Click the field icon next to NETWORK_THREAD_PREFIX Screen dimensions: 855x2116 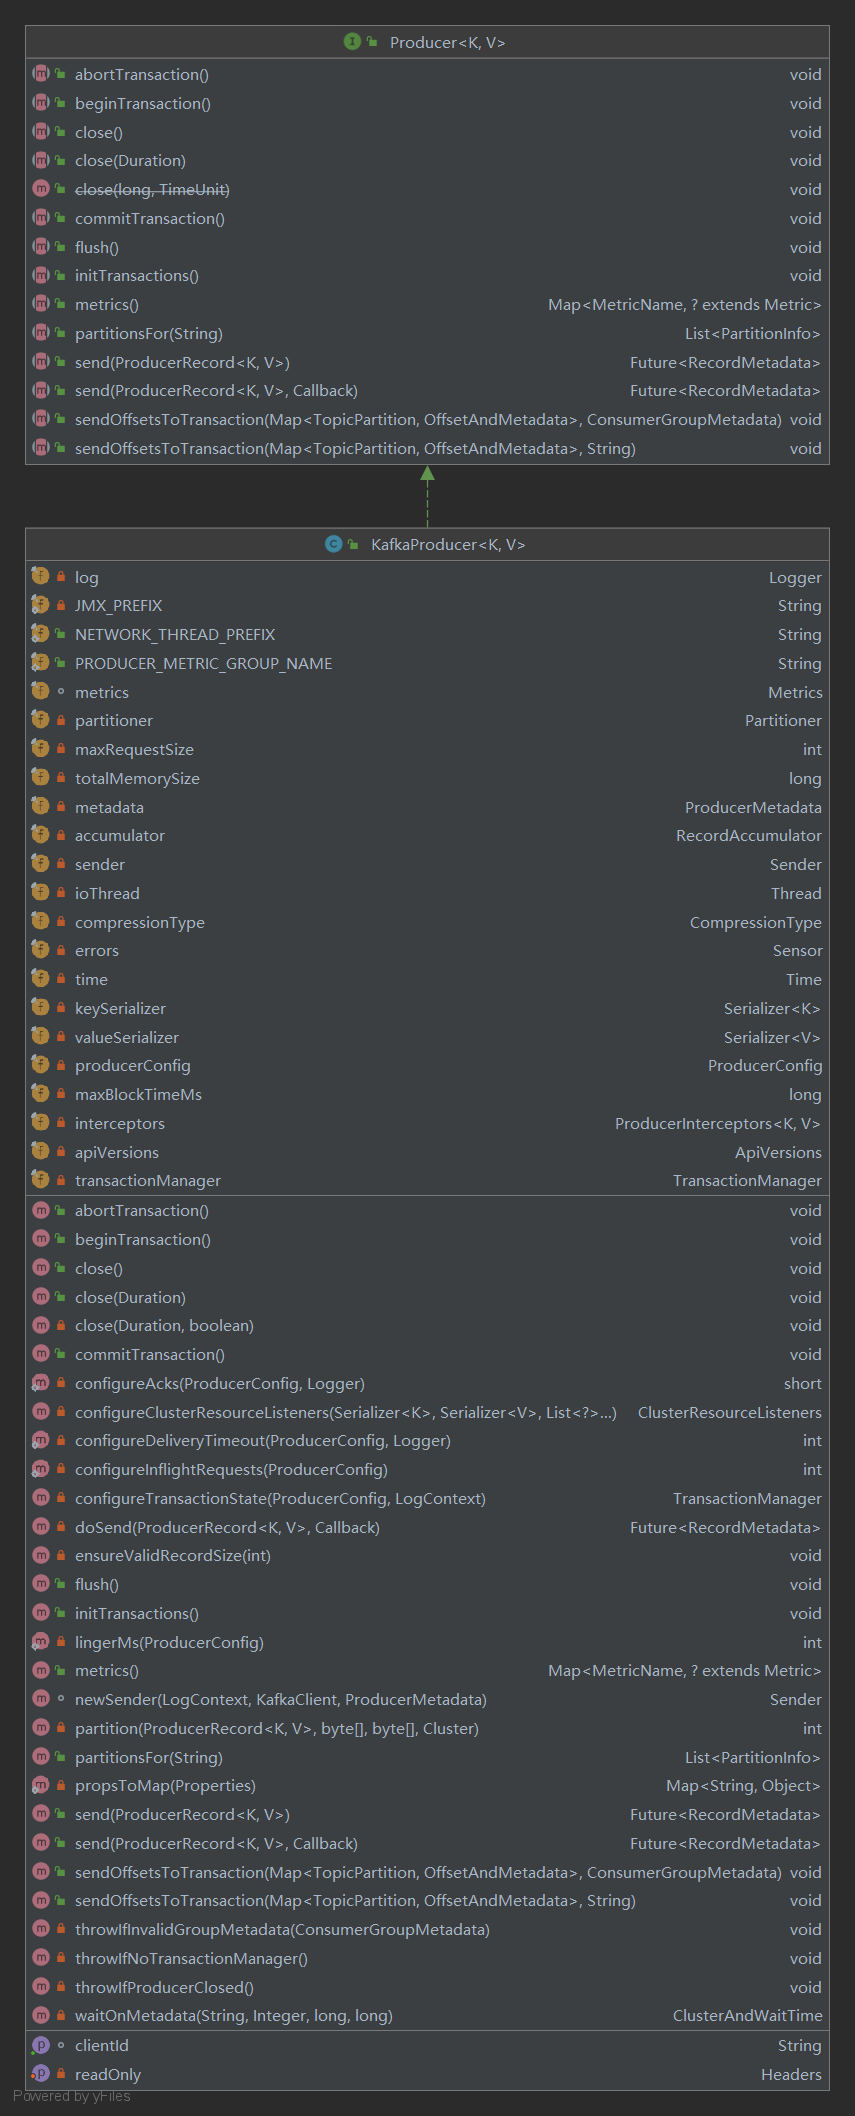pos(41,634)
